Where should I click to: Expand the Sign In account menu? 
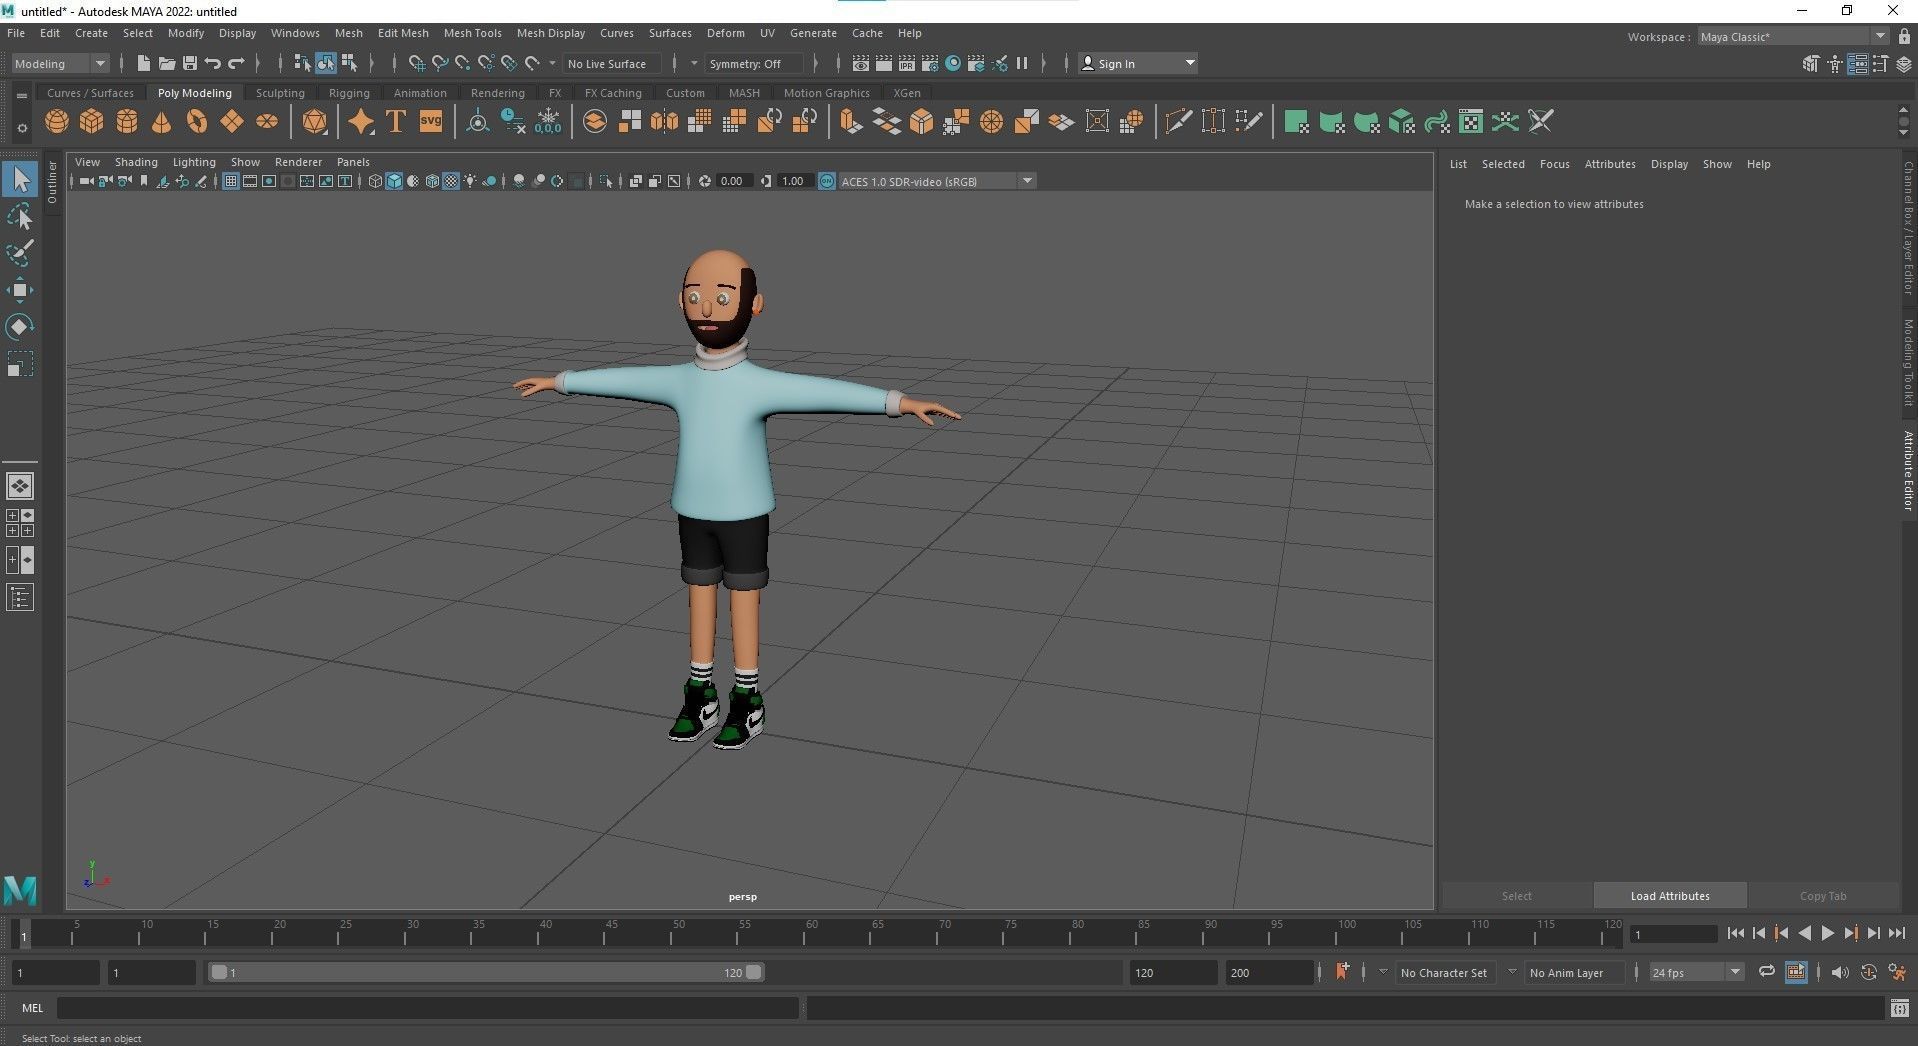click(x=1189, y=63)
